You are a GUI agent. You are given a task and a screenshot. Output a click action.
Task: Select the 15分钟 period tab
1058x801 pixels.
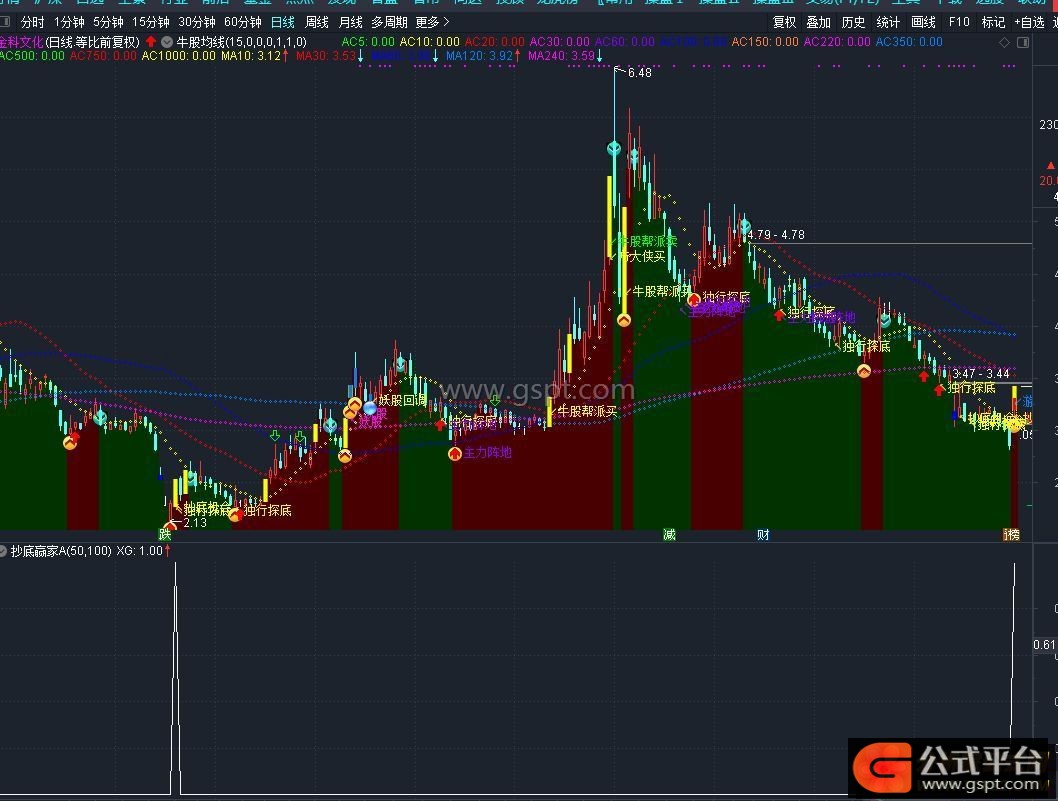pyautogui.click(x=150, y=22)
